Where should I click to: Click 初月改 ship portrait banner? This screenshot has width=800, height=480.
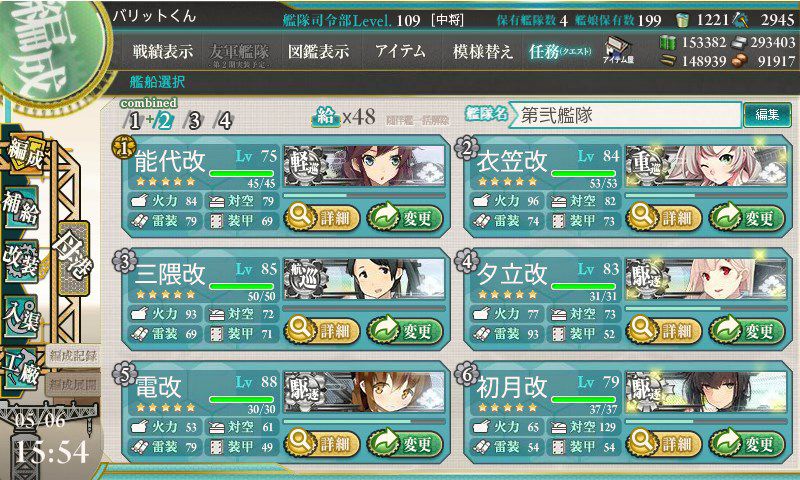(706, 392)
